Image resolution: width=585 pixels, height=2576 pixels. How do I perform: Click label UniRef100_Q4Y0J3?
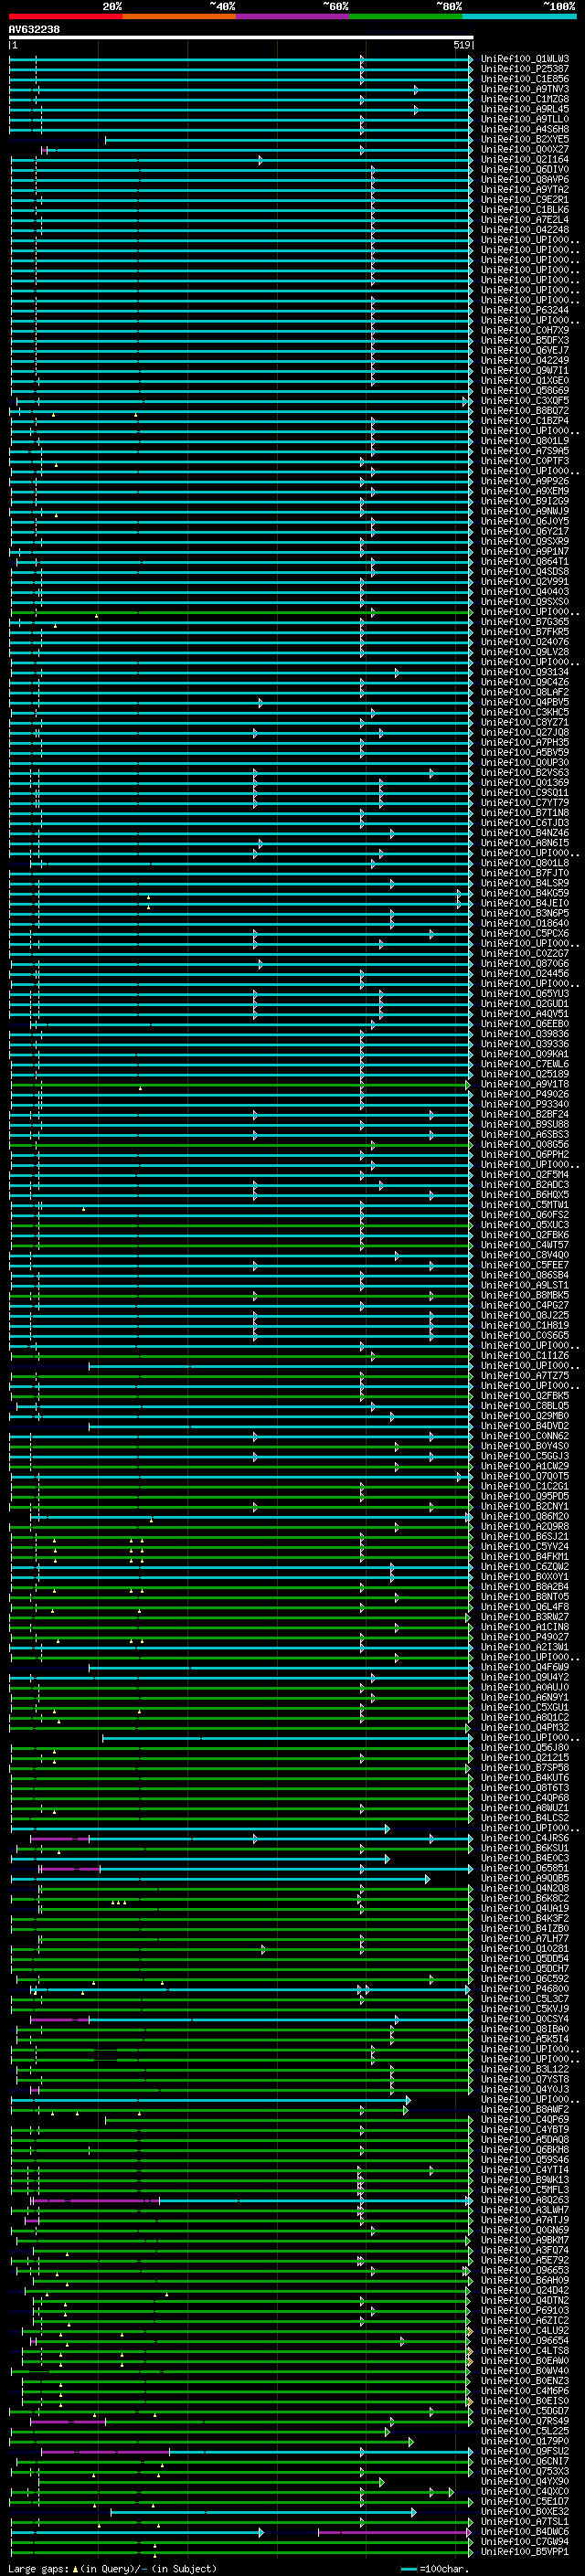click(525, 2089)
